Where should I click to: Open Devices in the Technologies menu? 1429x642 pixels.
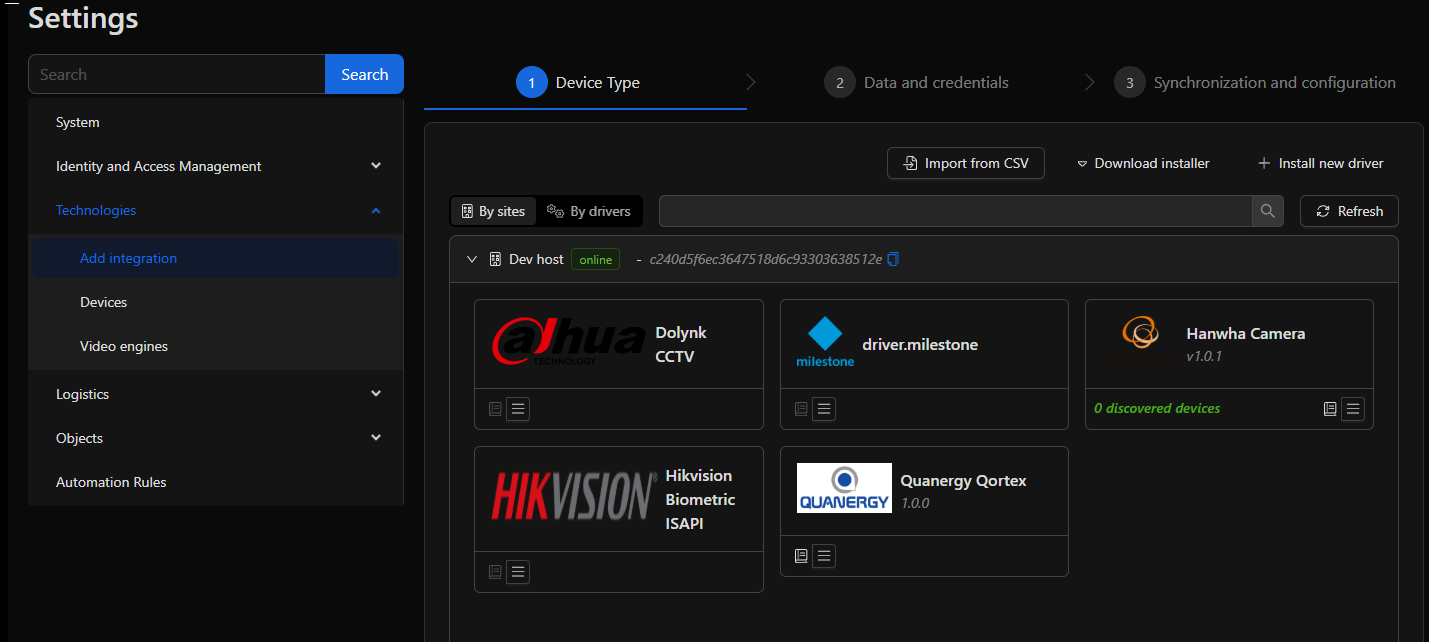(x=105, y=301)
